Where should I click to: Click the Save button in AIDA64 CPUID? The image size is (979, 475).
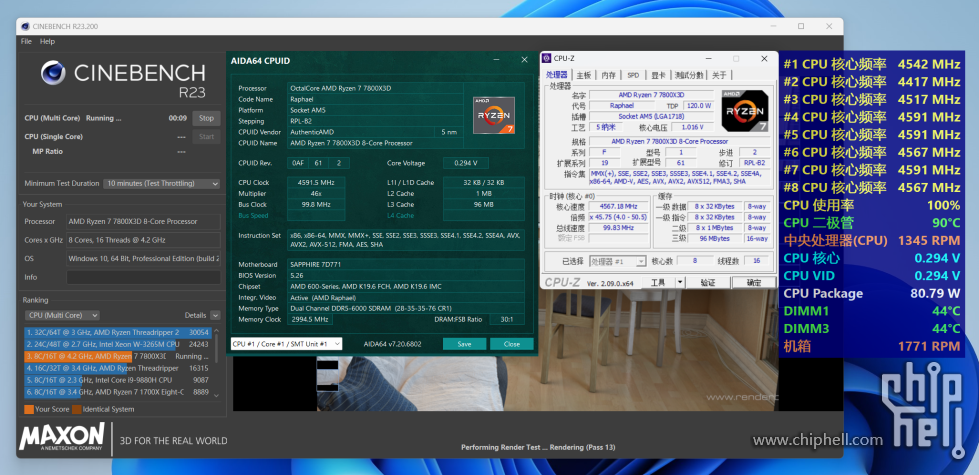click(x=465, y=344)
